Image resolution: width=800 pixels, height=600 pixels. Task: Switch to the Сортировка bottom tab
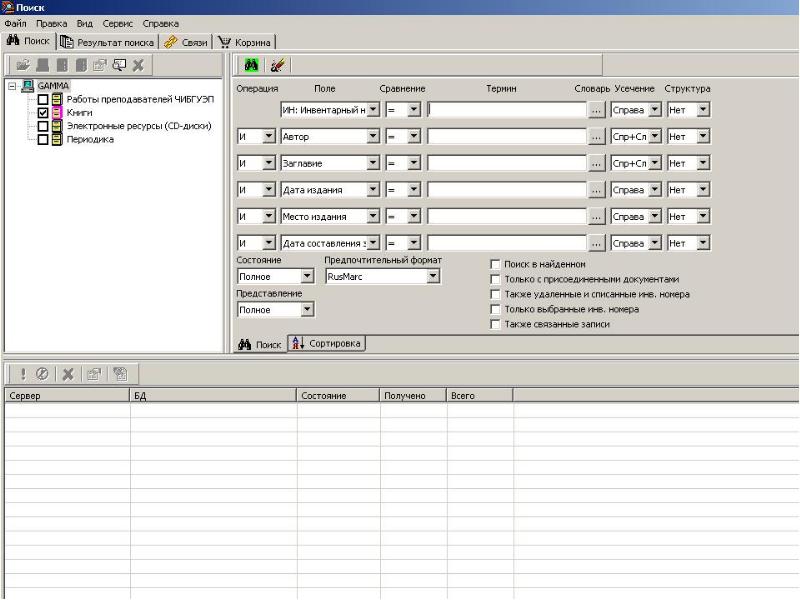coord(327,343)
